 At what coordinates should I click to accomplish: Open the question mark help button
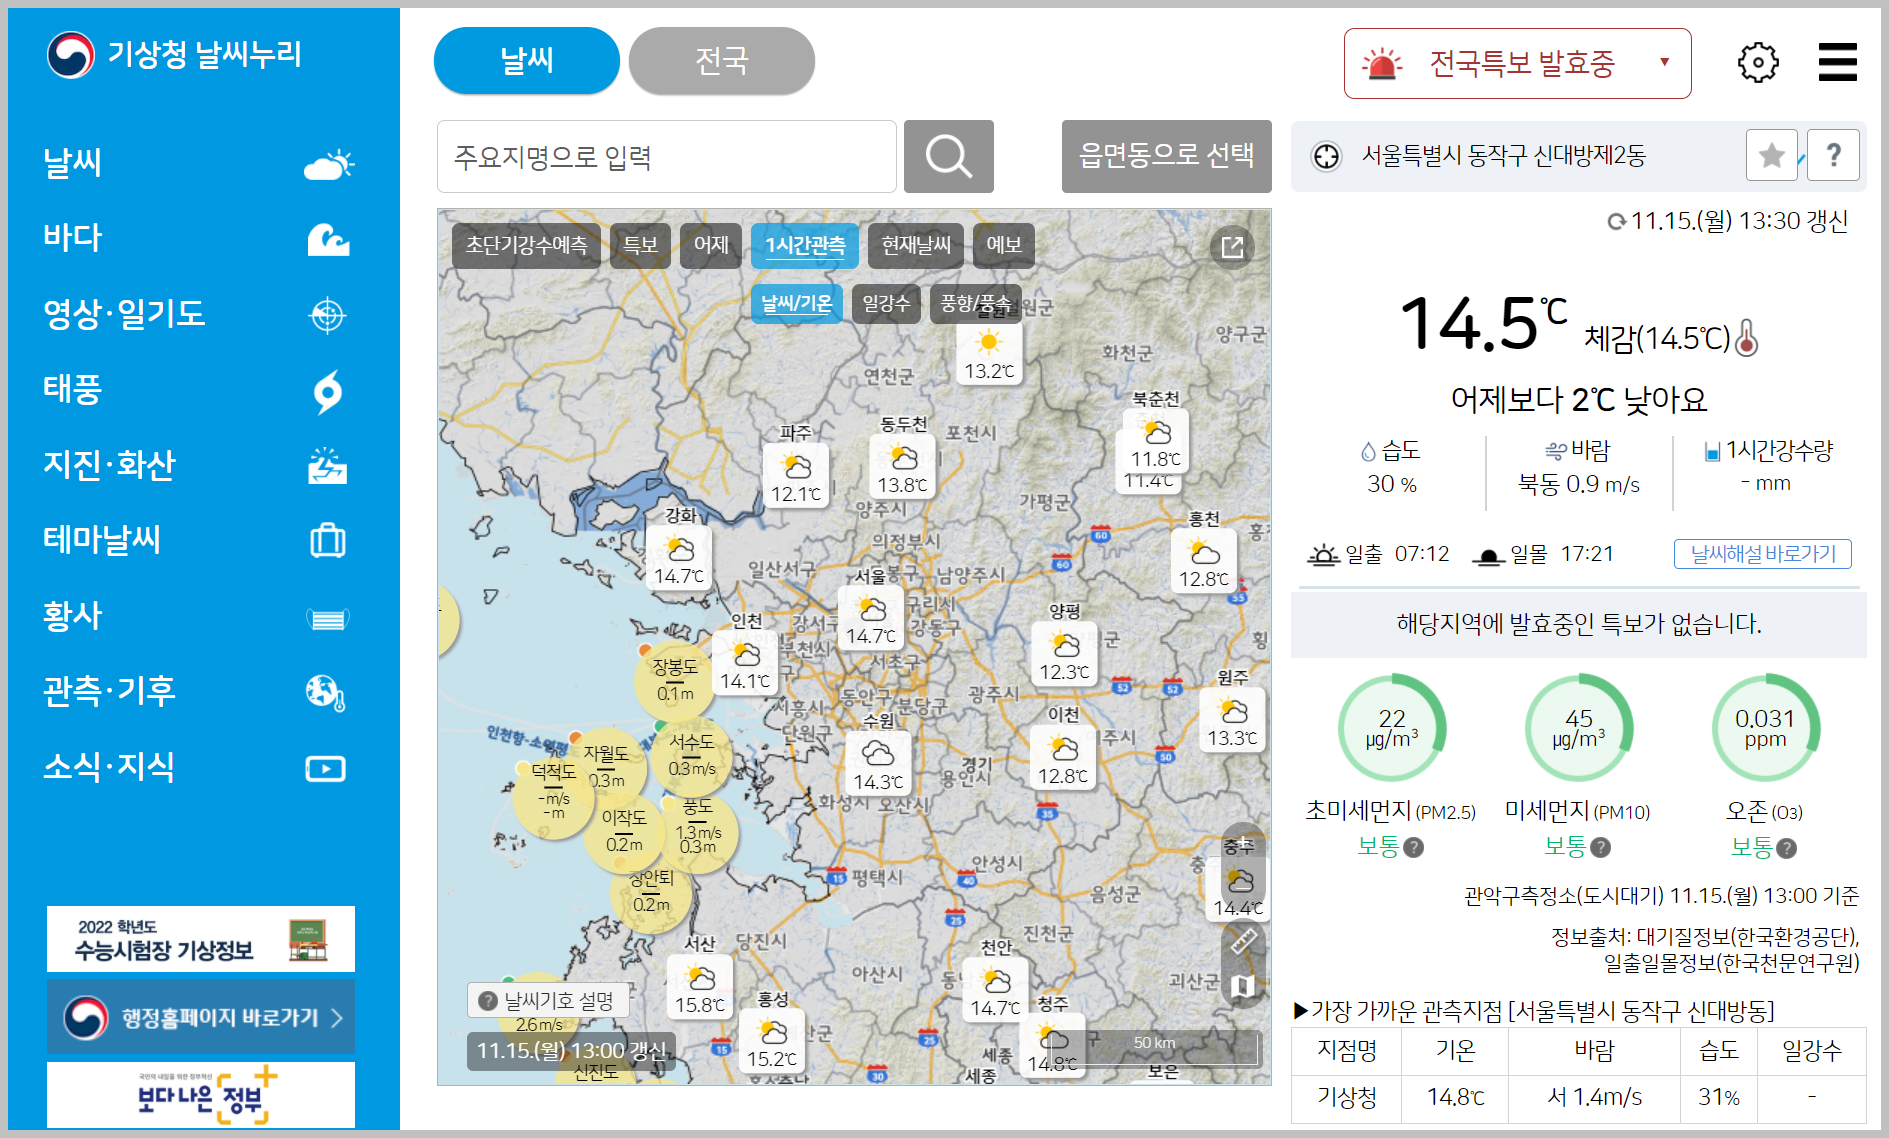(1833, 155)
